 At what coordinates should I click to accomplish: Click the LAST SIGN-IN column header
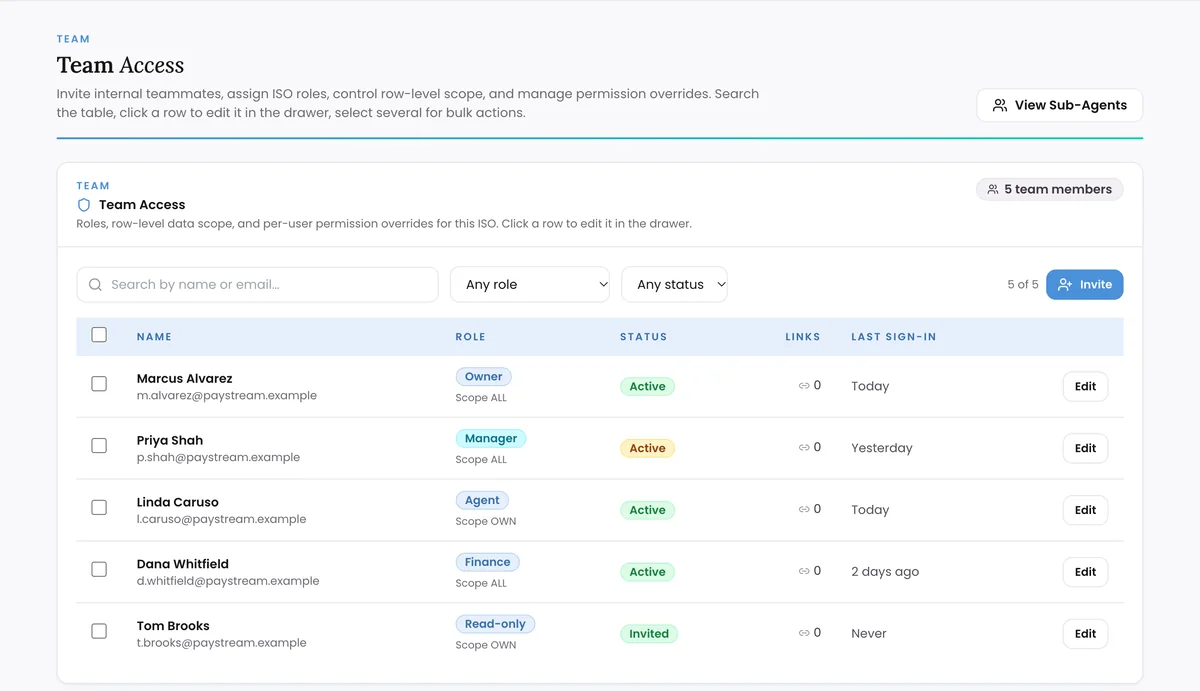coord(894,337)
